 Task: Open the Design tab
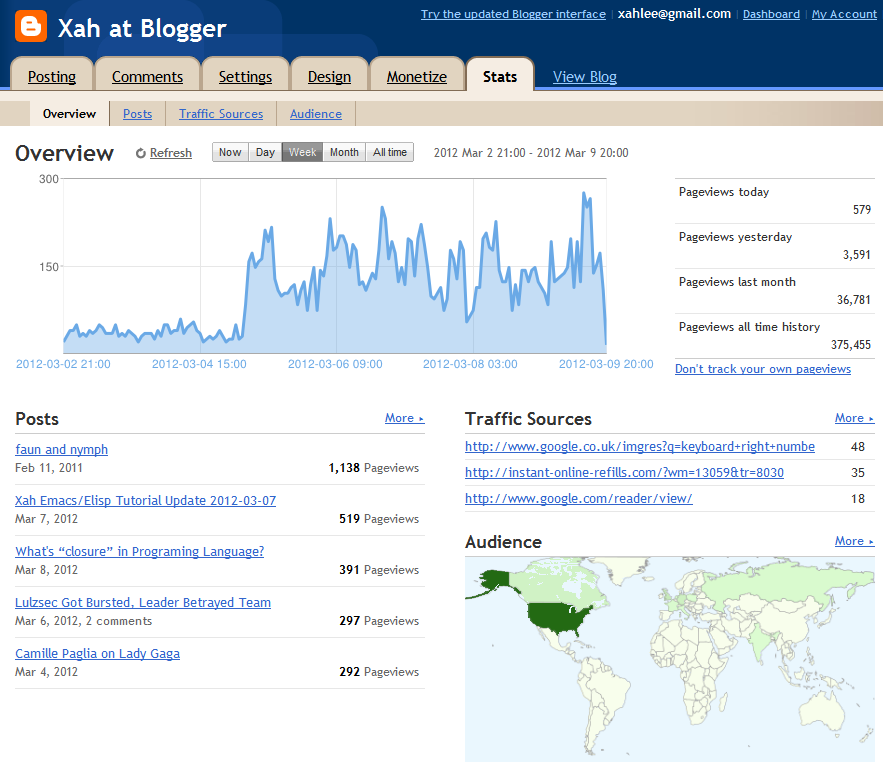tap(329, 76)
